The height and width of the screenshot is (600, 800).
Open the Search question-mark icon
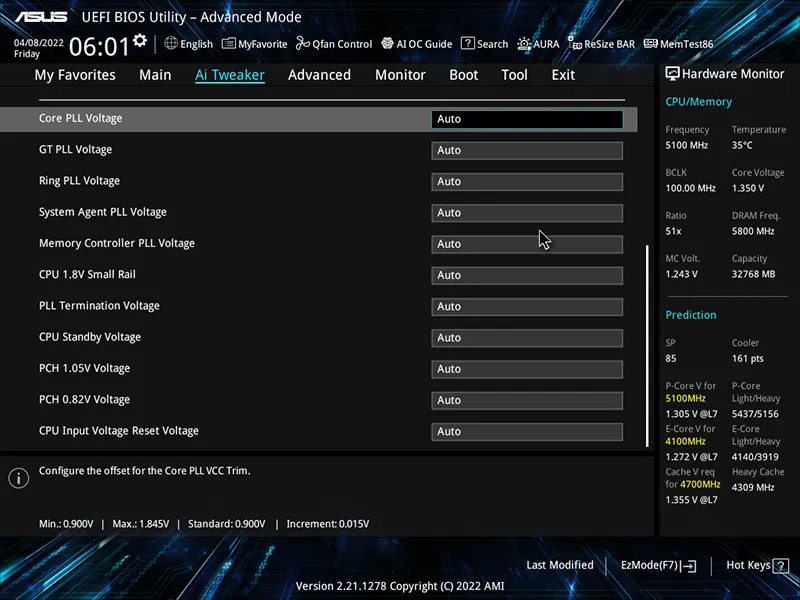pyautogui.click(x=467, y=43)
